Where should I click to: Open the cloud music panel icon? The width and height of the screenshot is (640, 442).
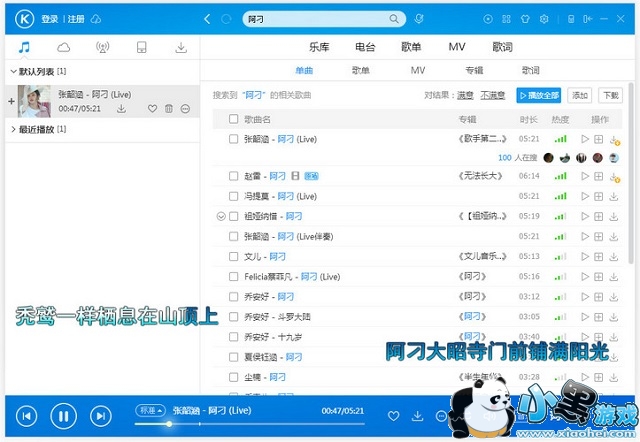64,47
